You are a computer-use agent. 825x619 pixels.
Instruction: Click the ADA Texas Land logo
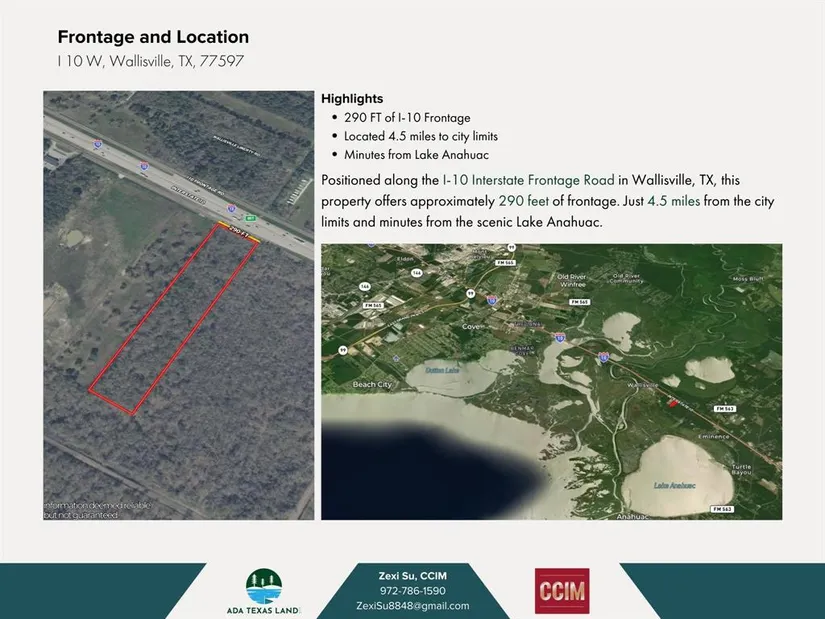pos(264,590)
